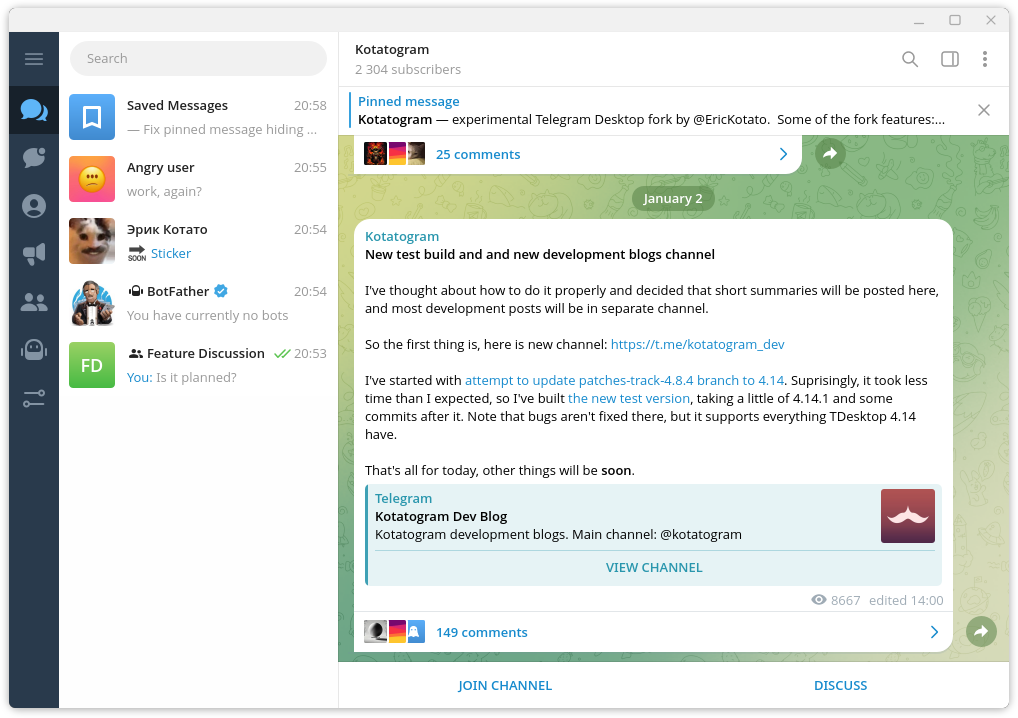Open the bots folder icon
1018x718 pixels.
[34, 350]
